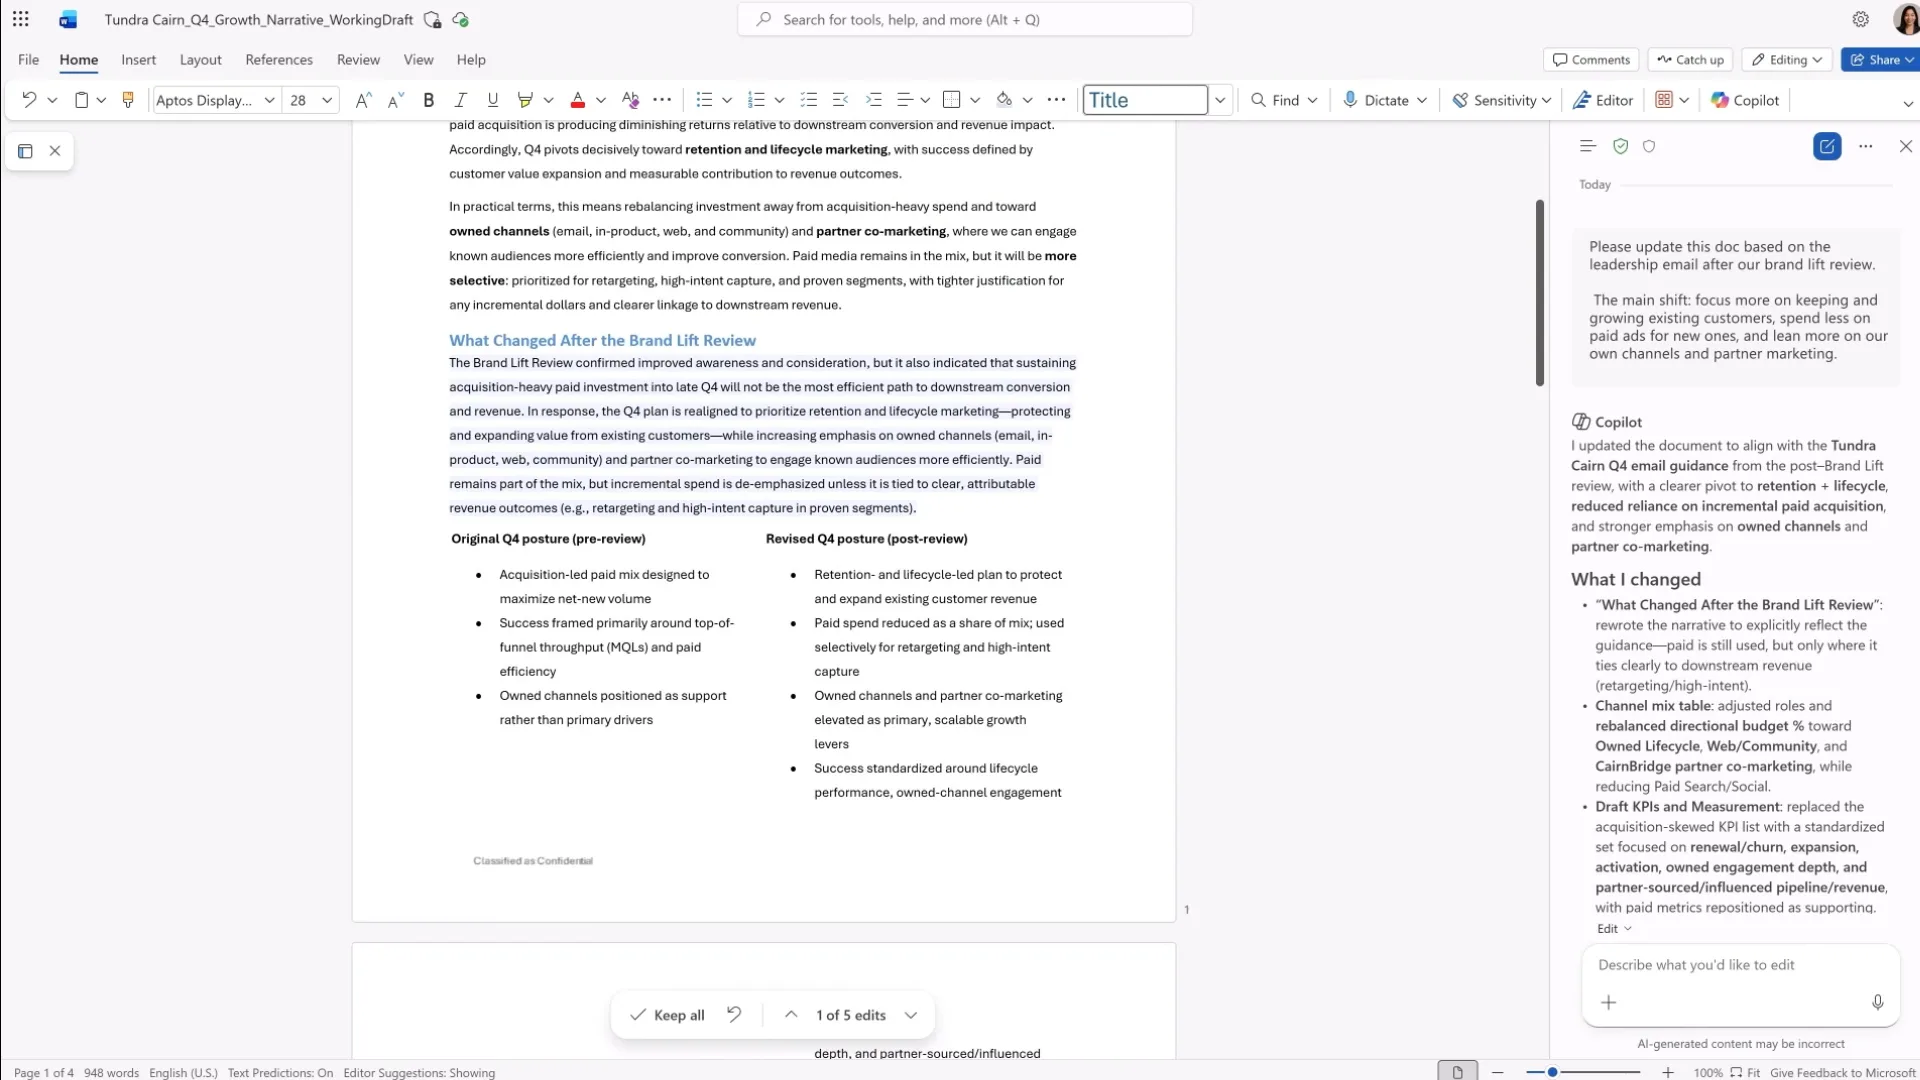Image resolution: width=1920 pixels, height=1080 pixels.
Task: Toggle Text Predictions in the status bar
Action: point(280,1072)
